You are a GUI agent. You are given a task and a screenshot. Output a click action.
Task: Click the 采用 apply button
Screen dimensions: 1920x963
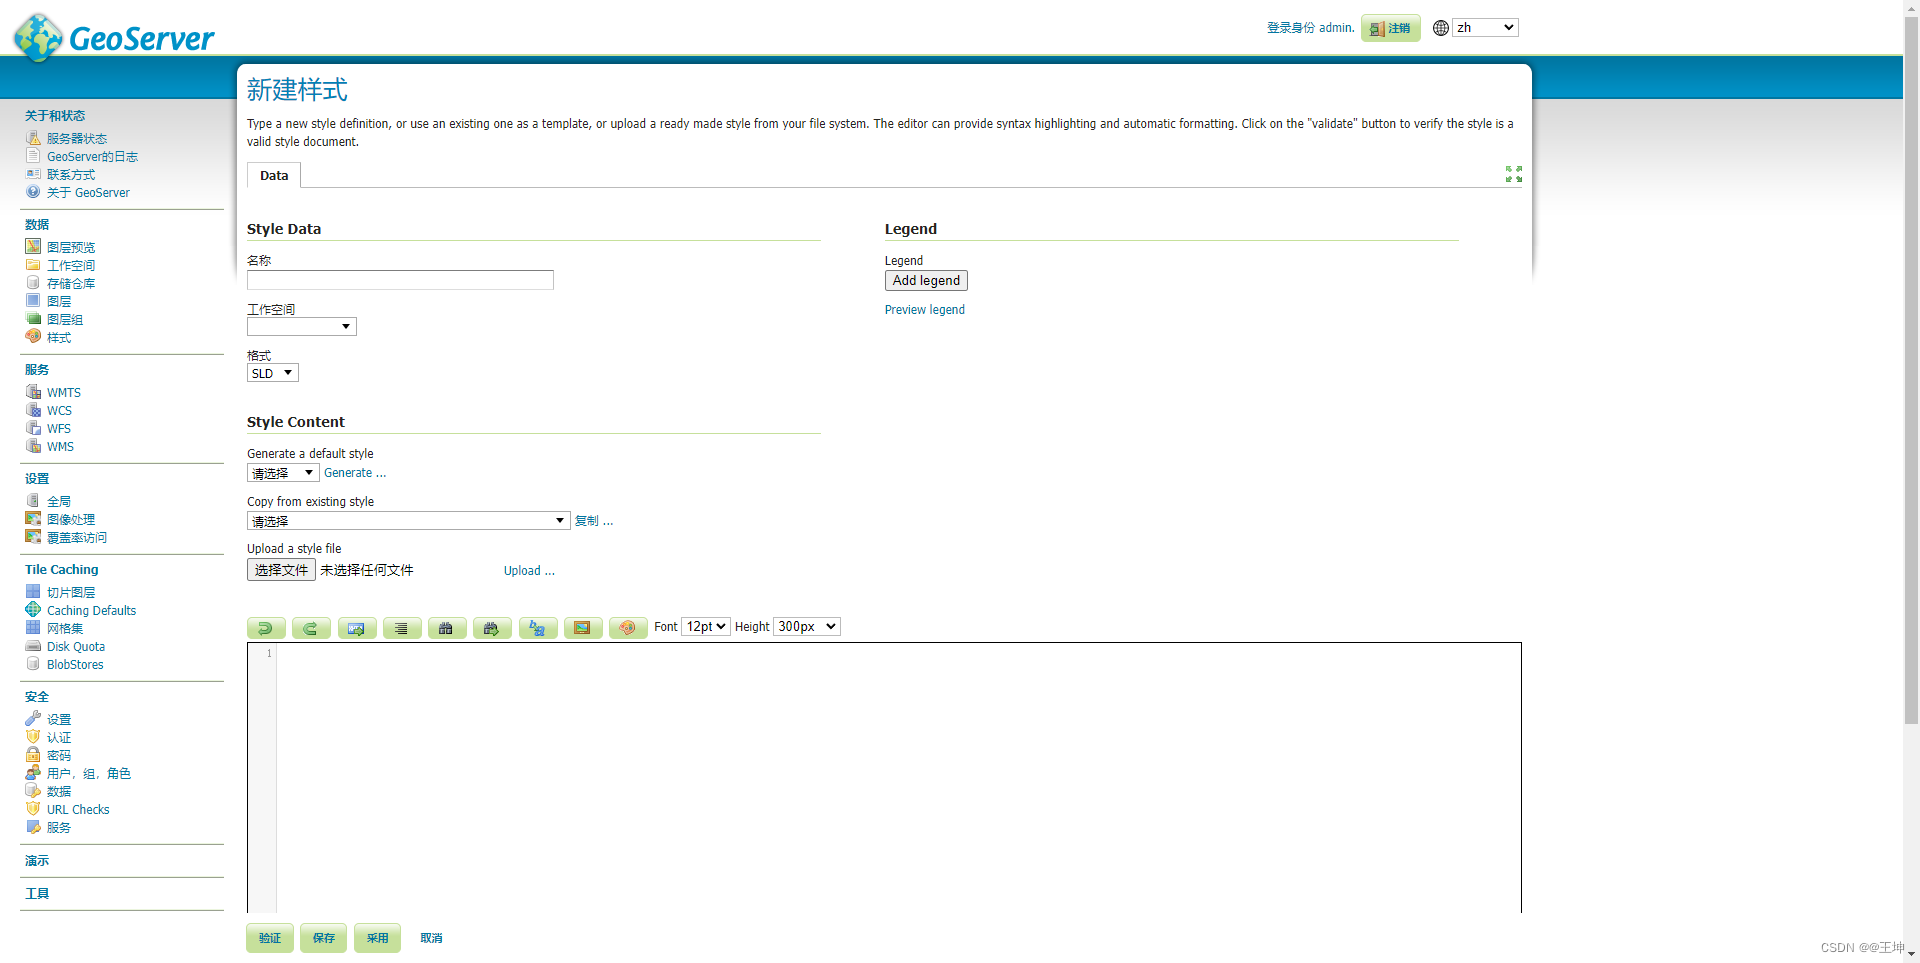point(377,938)
